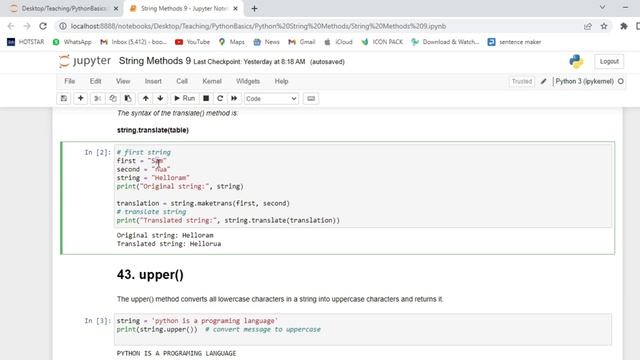Restart the kernel and run all cells

(234, 98)
